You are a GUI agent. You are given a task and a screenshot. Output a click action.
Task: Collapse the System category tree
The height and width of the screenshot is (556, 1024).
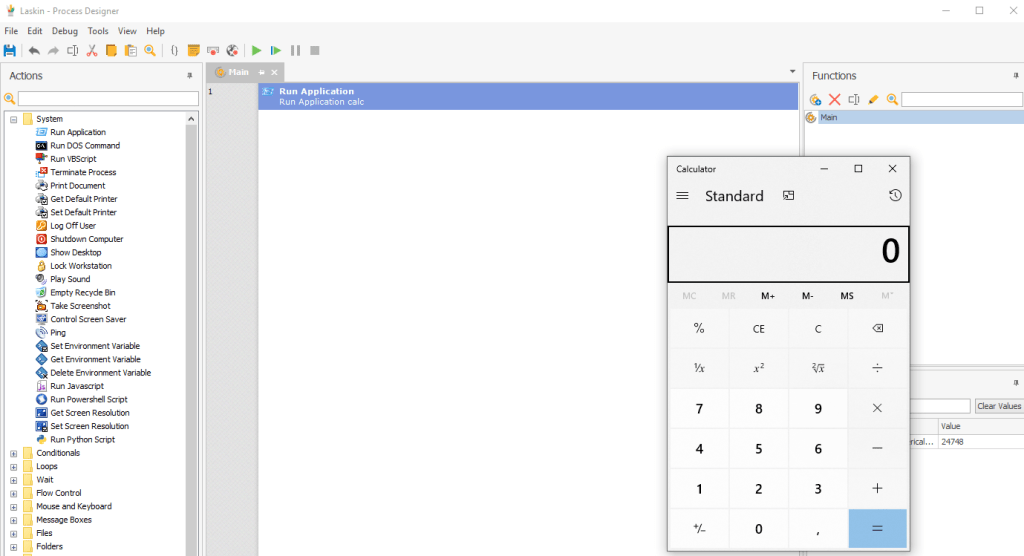tap(14, 119)
